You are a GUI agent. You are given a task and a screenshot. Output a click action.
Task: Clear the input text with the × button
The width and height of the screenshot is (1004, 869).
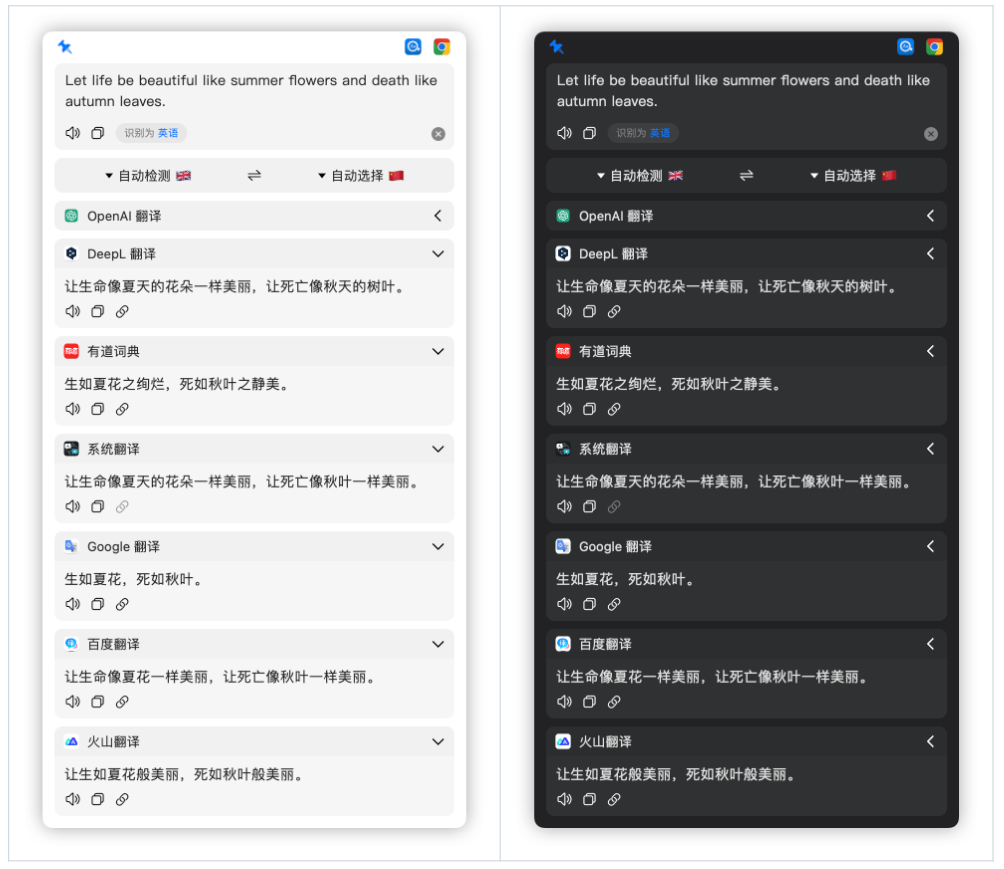438,133
